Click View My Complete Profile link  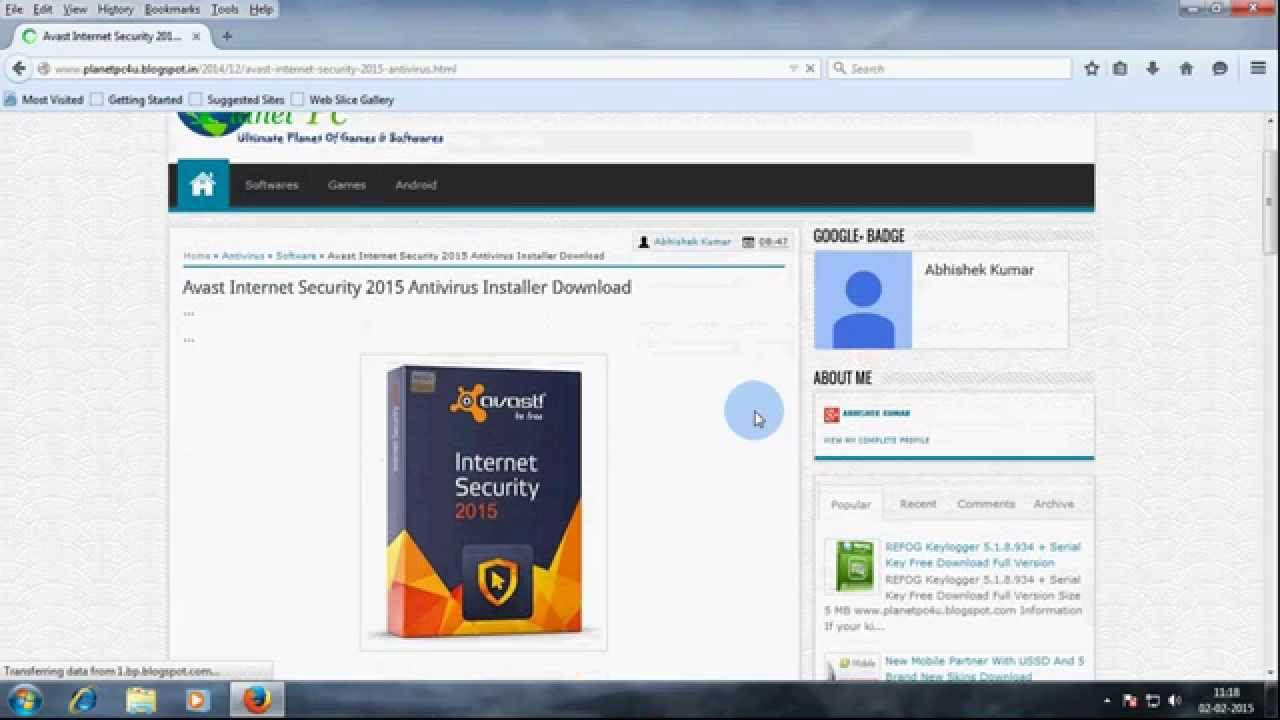pyautogui.click(x=877, y=440)
